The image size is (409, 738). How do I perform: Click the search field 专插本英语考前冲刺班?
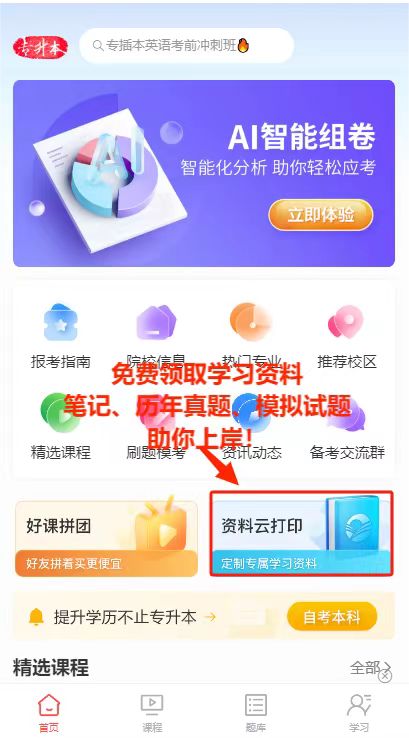[187, 46]
